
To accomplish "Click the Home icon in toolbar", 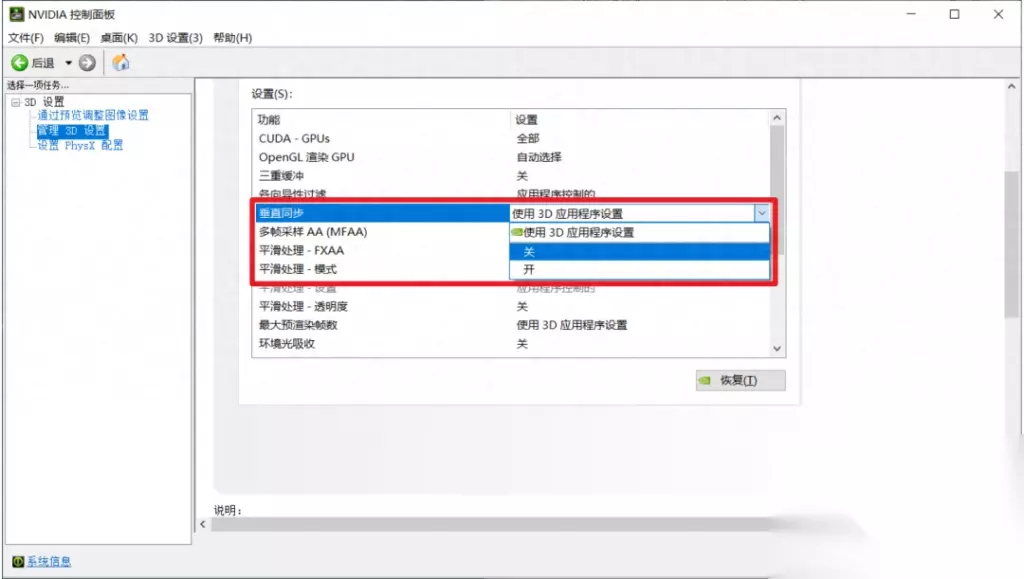I will (x=121, y=63).
